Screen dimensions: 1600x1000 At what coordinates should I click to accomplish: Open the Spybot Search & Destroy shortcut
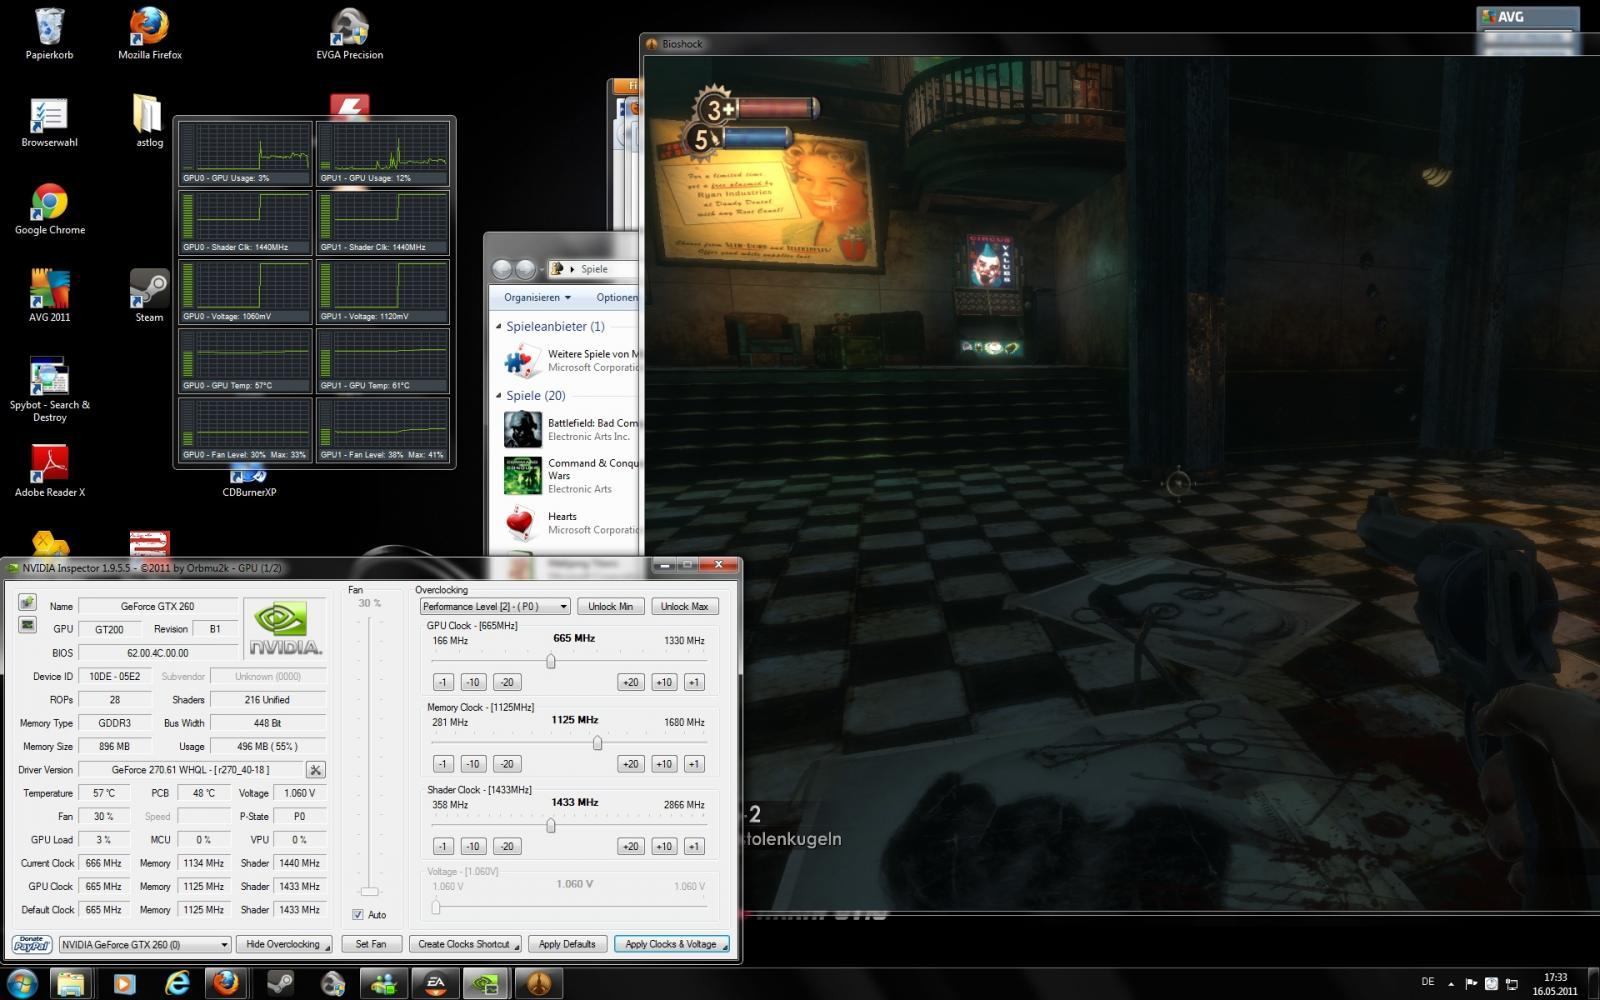pos(49,390)
